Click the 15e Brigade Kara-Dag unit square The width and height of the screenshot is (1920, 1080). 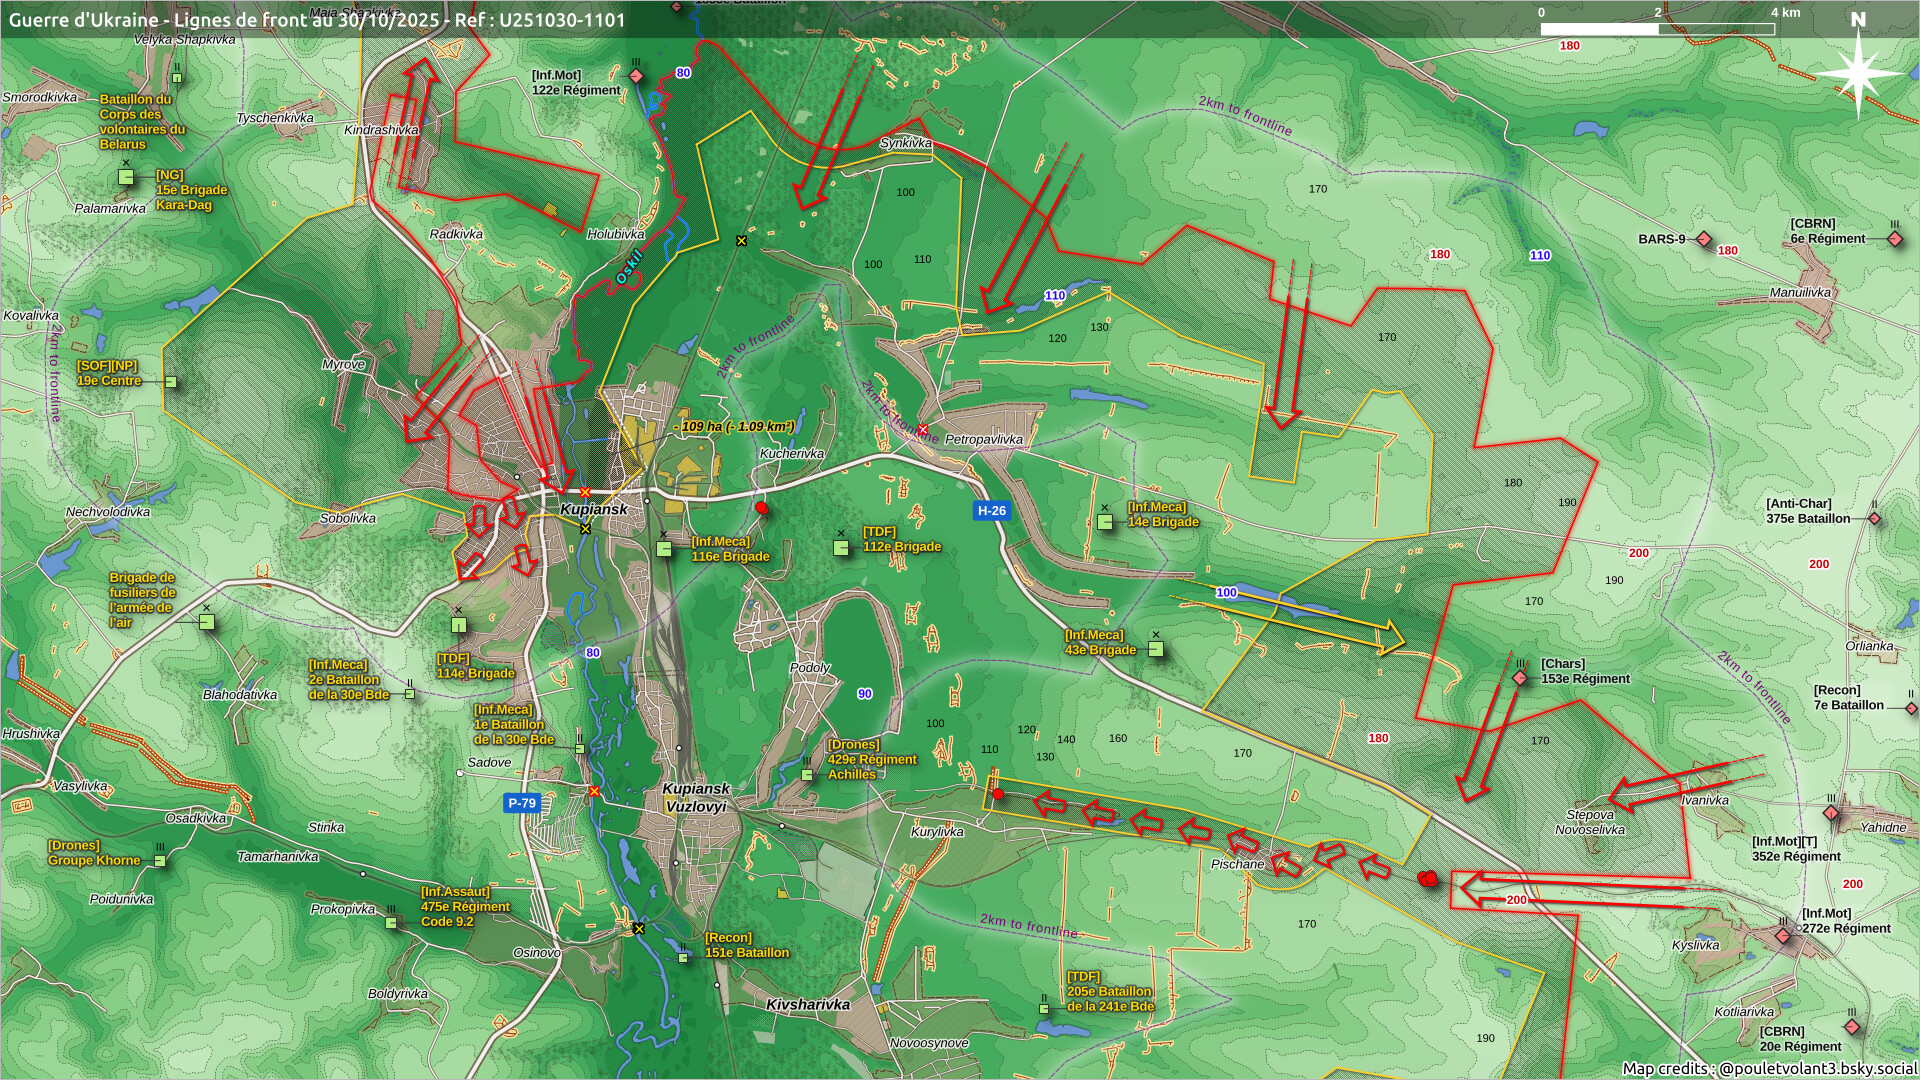click(126, 178)
